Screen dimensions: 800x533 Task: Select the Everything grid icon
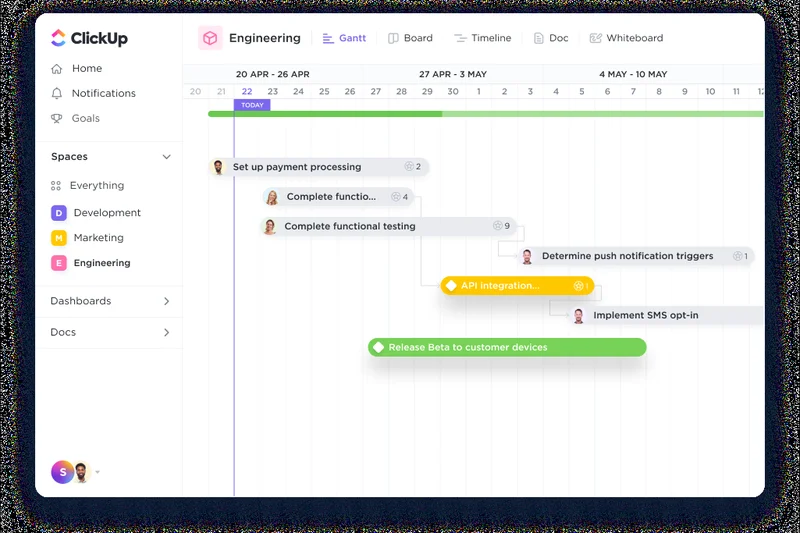[56, 186]
